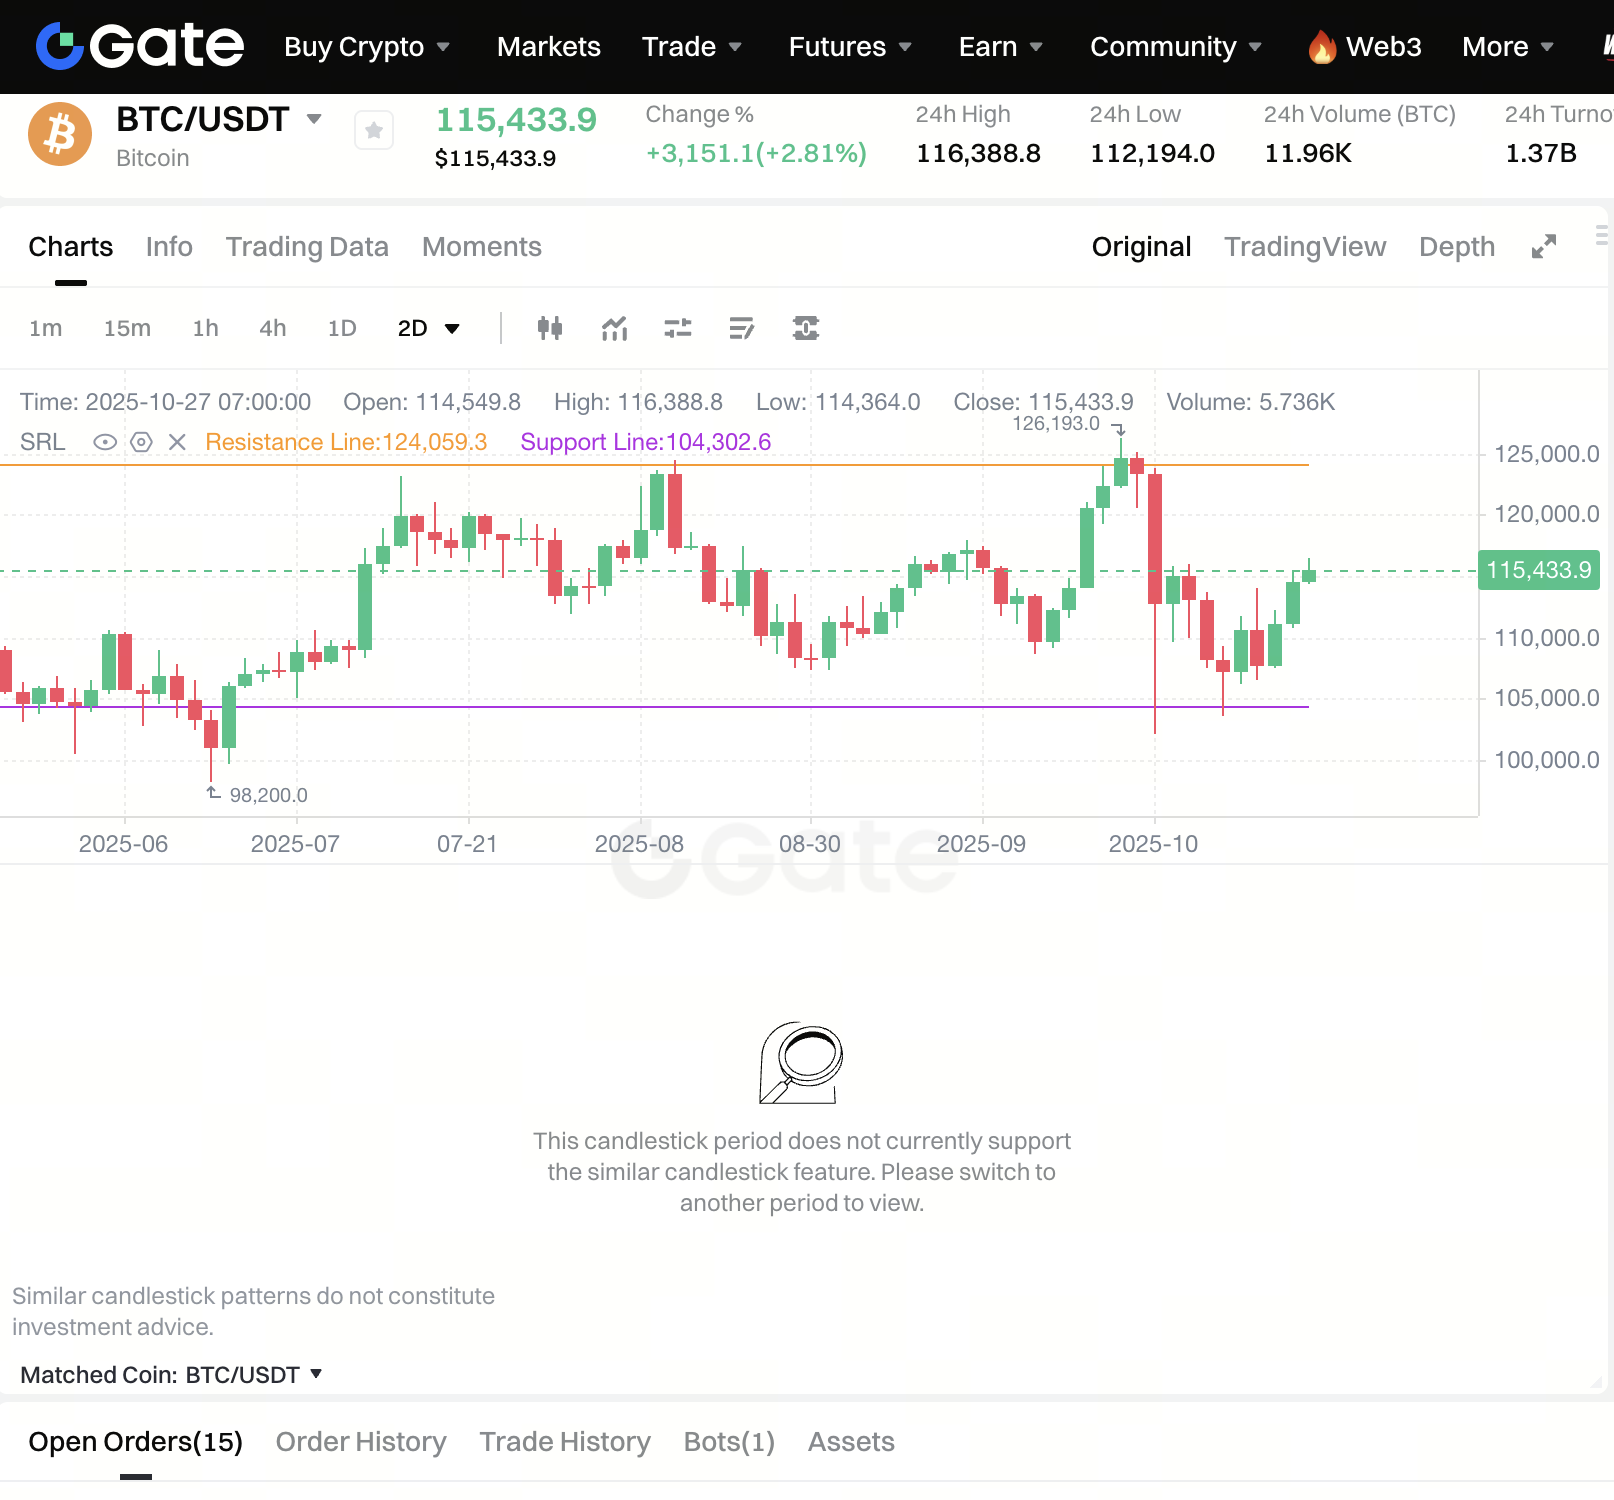Open the BTC/USDT pair selector dropdown
This screenshot has width=1614, height=1500.
point(314,119)
